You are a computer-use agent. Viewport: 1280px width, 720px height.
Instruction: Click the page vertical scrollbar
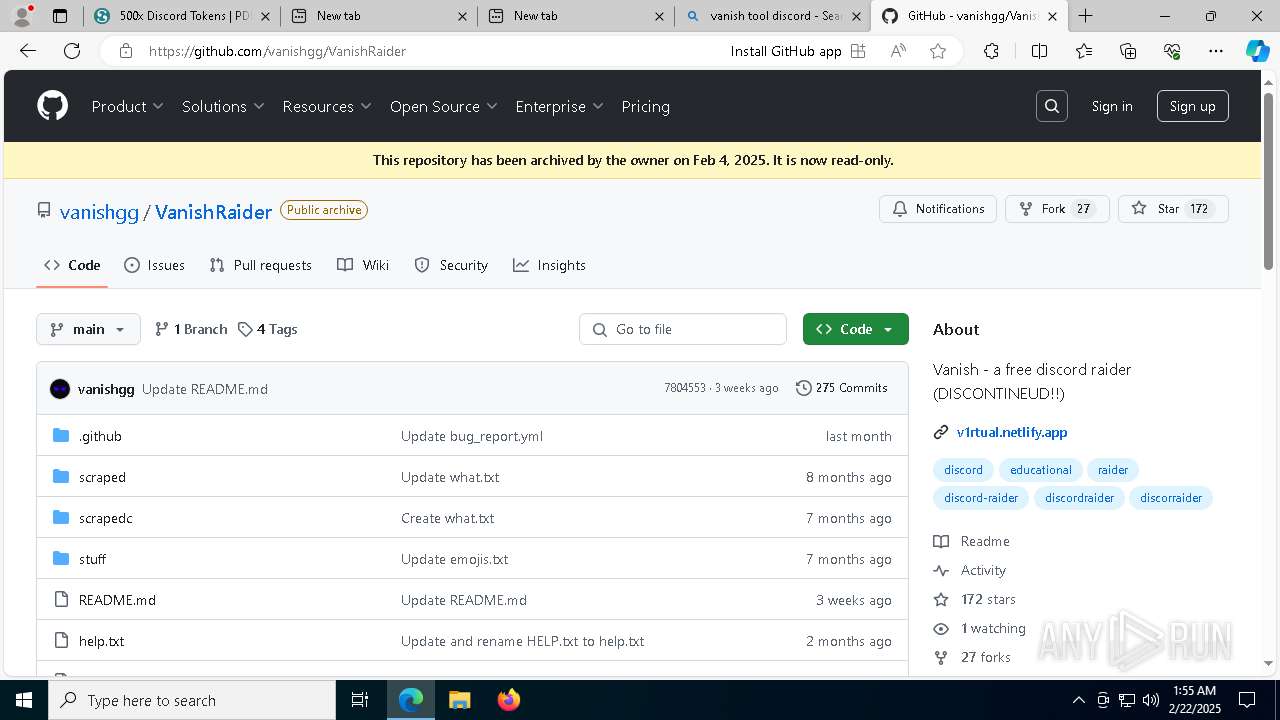click(1269, 180)
